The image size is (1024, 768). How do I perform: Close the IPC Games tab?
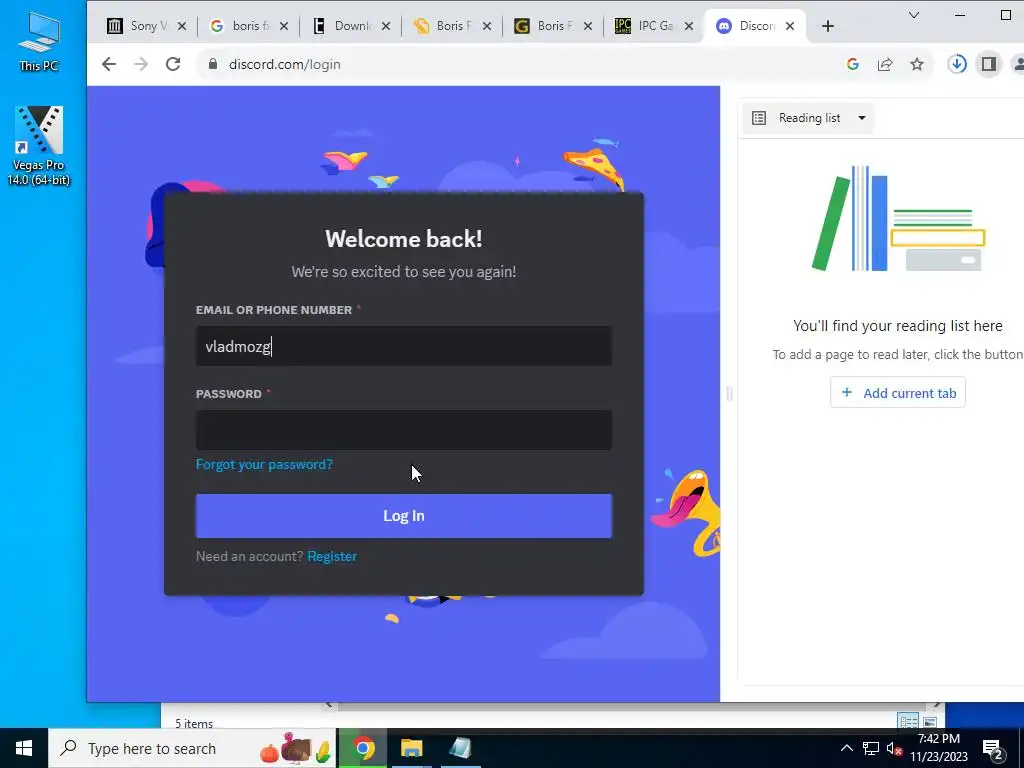coord(688,26)
